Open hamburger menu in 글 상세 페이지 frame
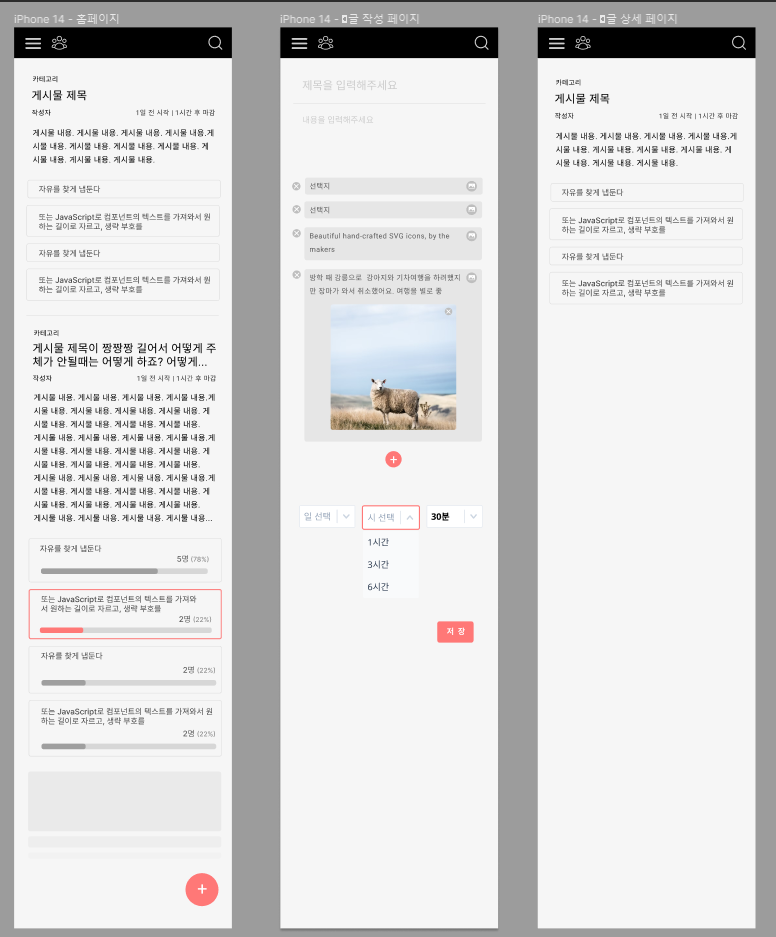Screen dimensions: 776x937 click(557, 43)
